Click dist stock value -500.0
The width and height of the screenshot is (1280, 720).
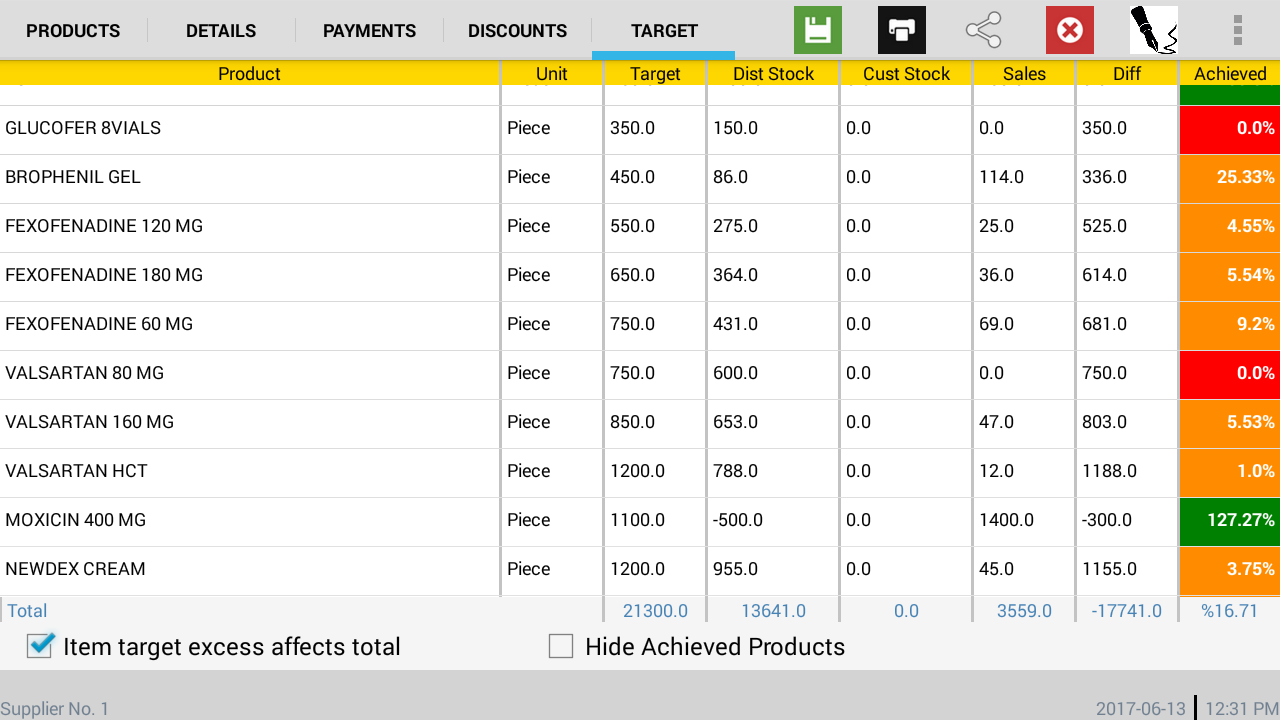click(738, 520)
